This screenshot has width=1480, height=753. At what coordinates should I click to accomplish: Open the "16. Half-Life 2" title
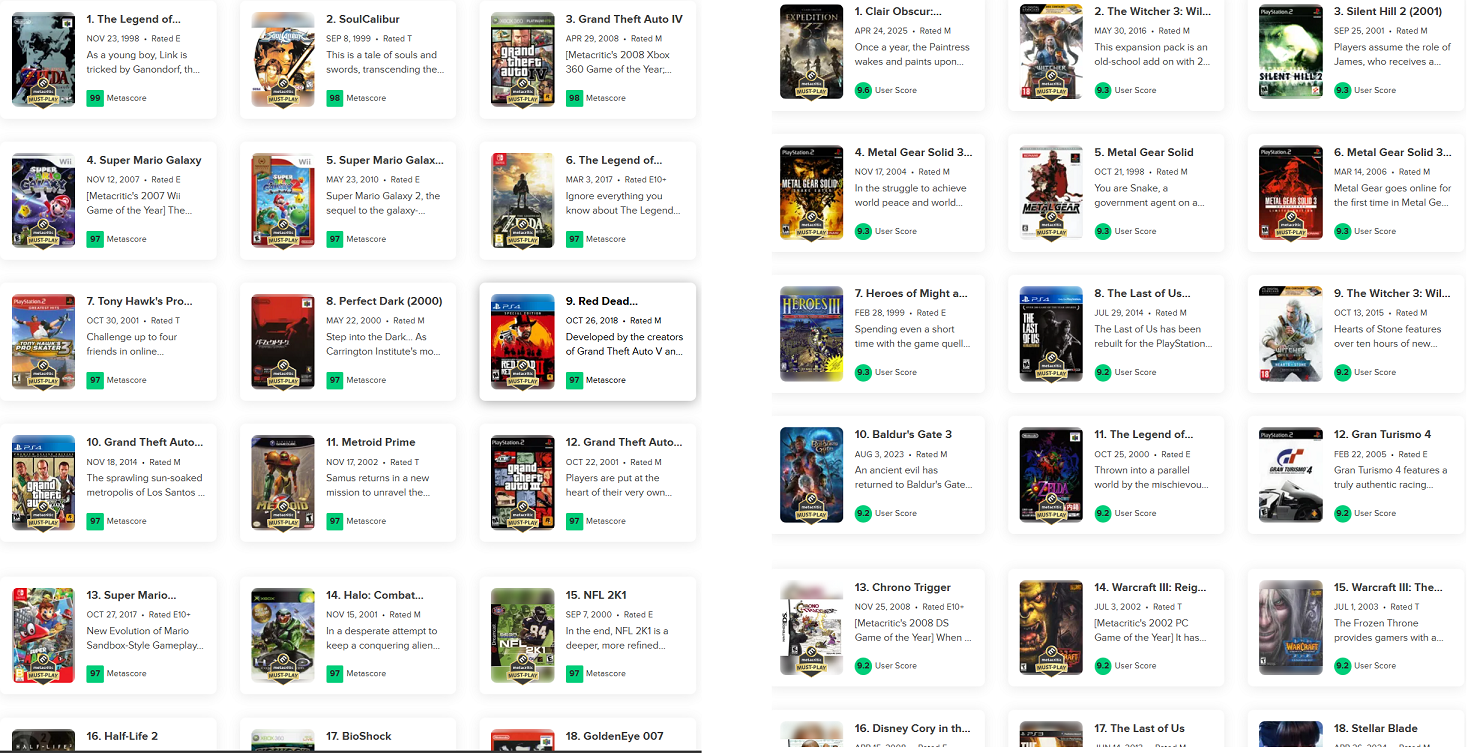click(x=123, y=736)
